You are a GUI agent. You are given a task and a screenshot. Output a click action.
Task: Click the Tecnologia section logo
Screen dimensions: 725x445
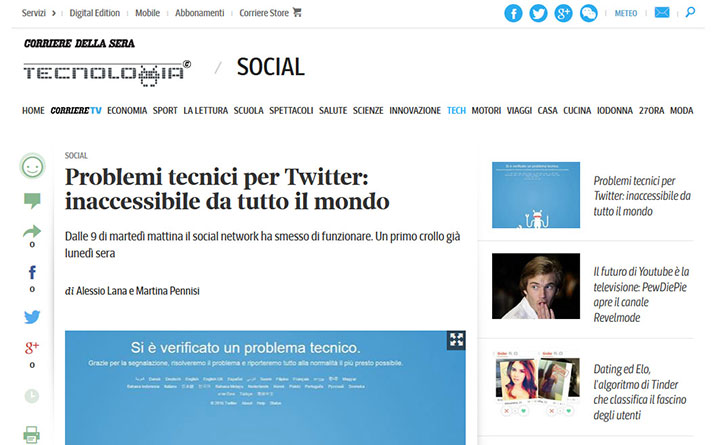107,73
